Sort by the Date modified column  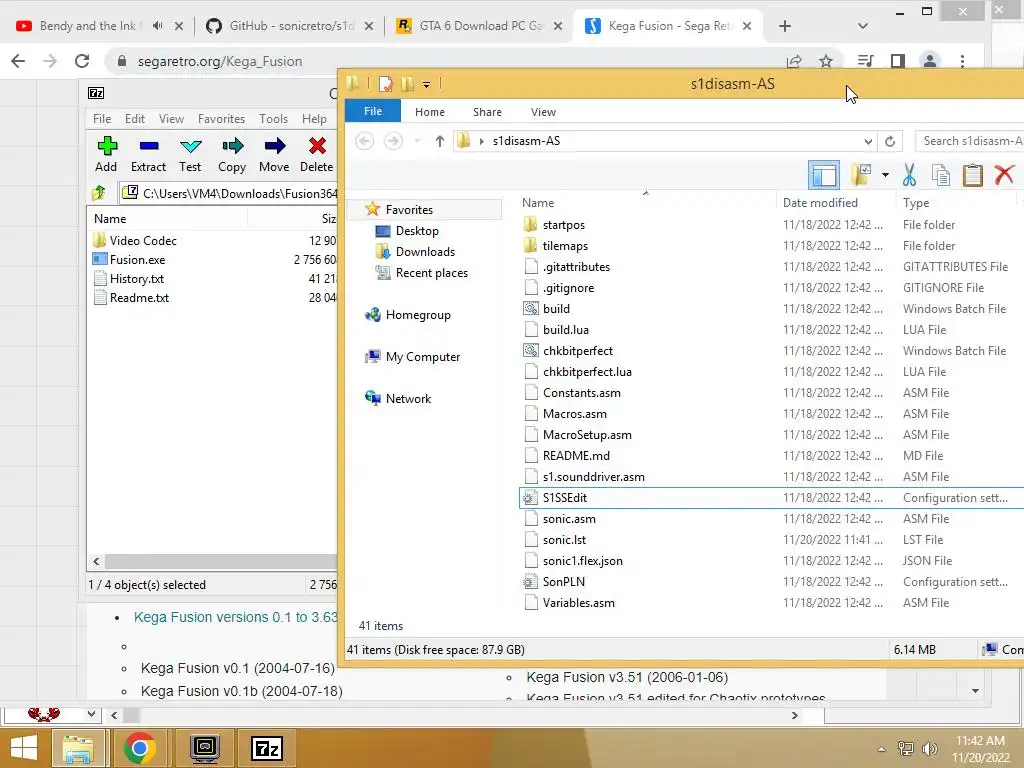pyautogui.click(x=820, y=203)
